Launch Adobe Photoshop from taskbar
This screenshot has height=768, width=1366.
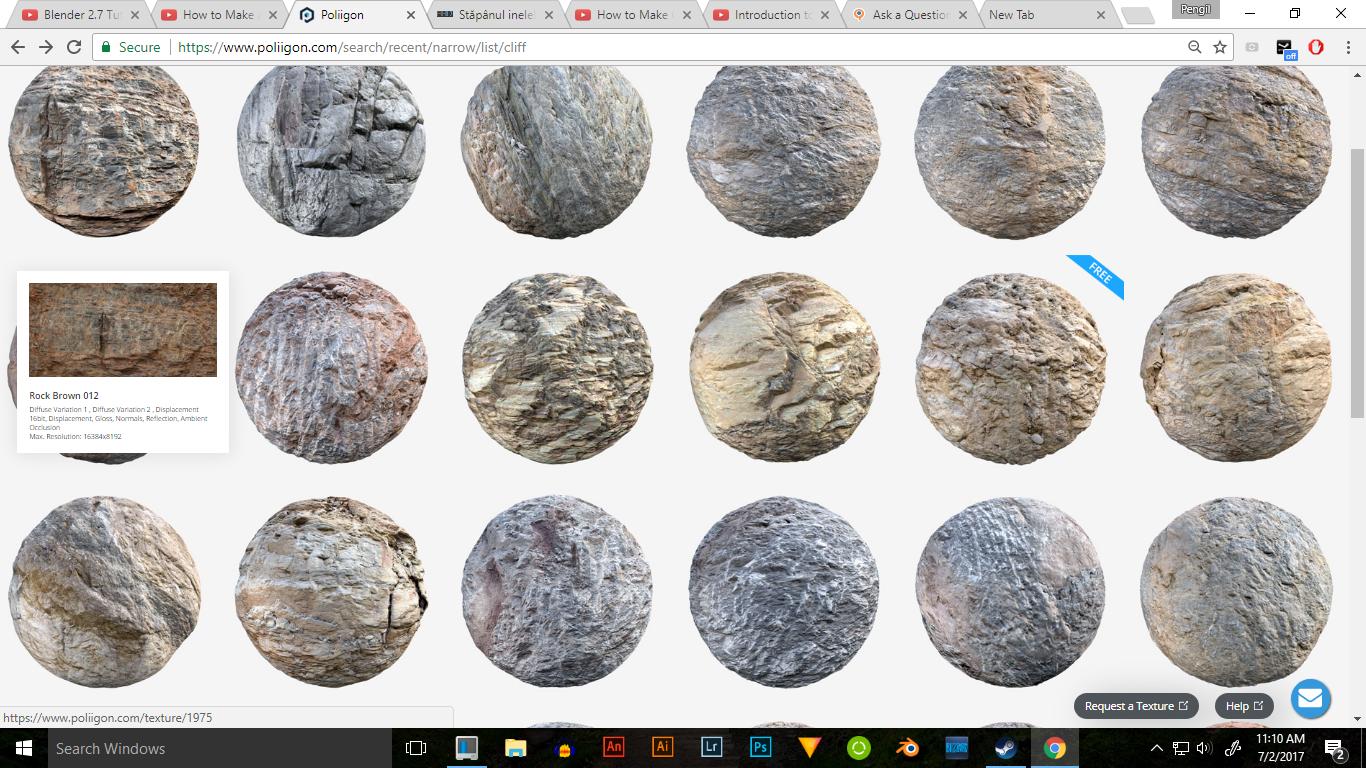(x=760, y=748)
